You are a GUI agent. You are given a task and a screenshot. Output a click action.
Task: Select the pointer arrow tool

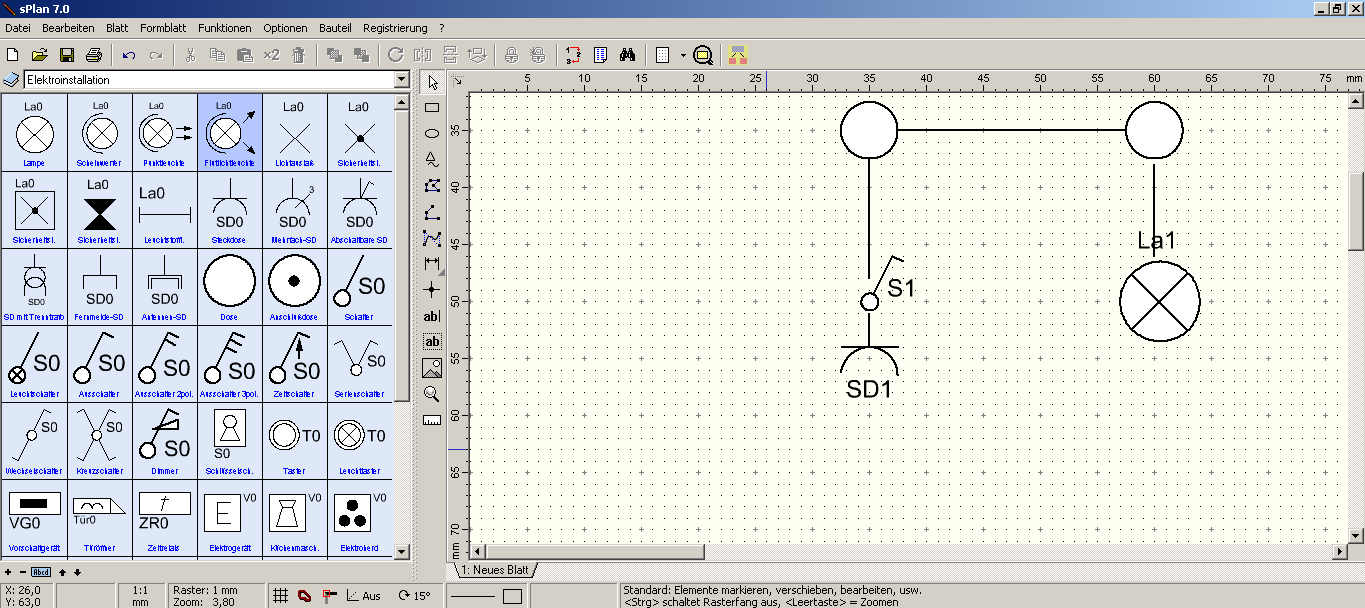pyautogui.click(x=432, y=82)
